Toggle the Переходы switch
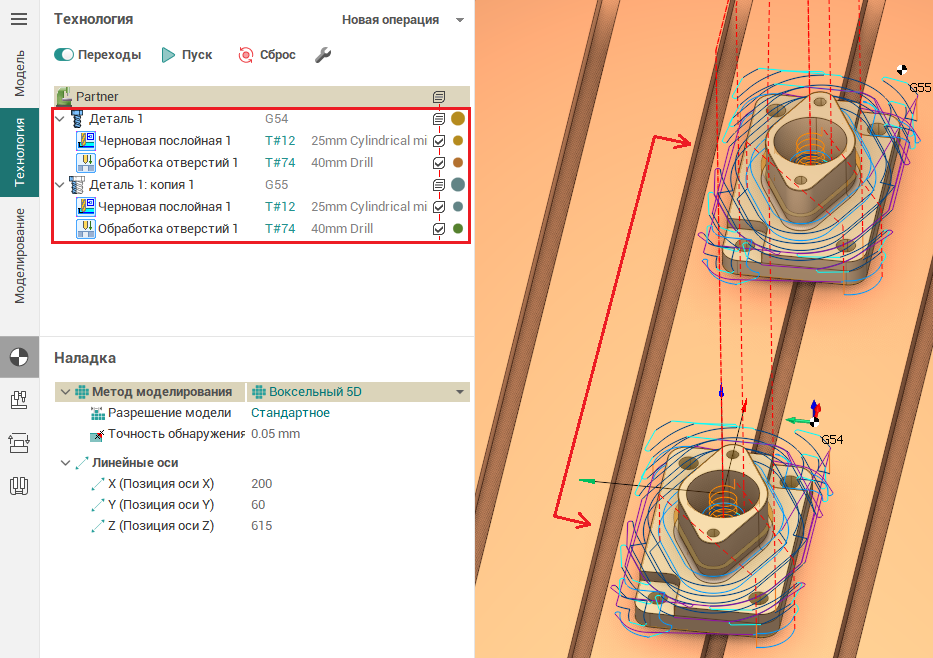 point(64,55)
